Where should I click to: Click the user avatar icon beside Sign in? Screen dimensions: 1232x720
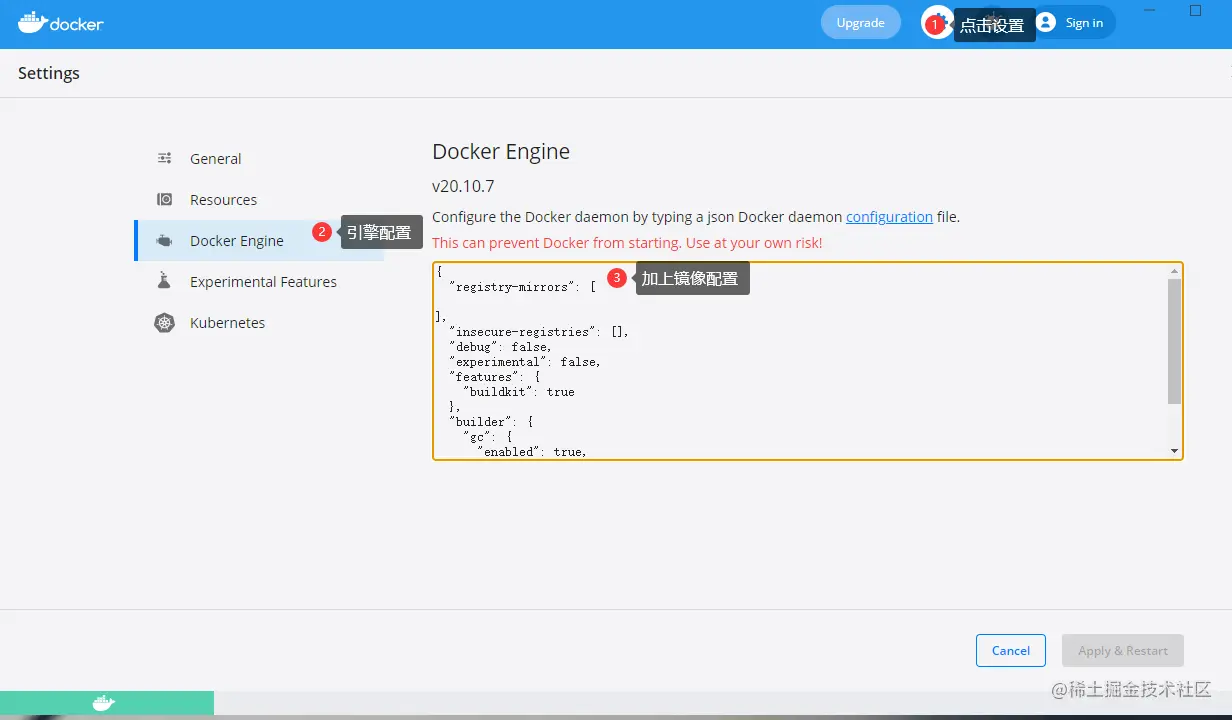click(1046, 22)
